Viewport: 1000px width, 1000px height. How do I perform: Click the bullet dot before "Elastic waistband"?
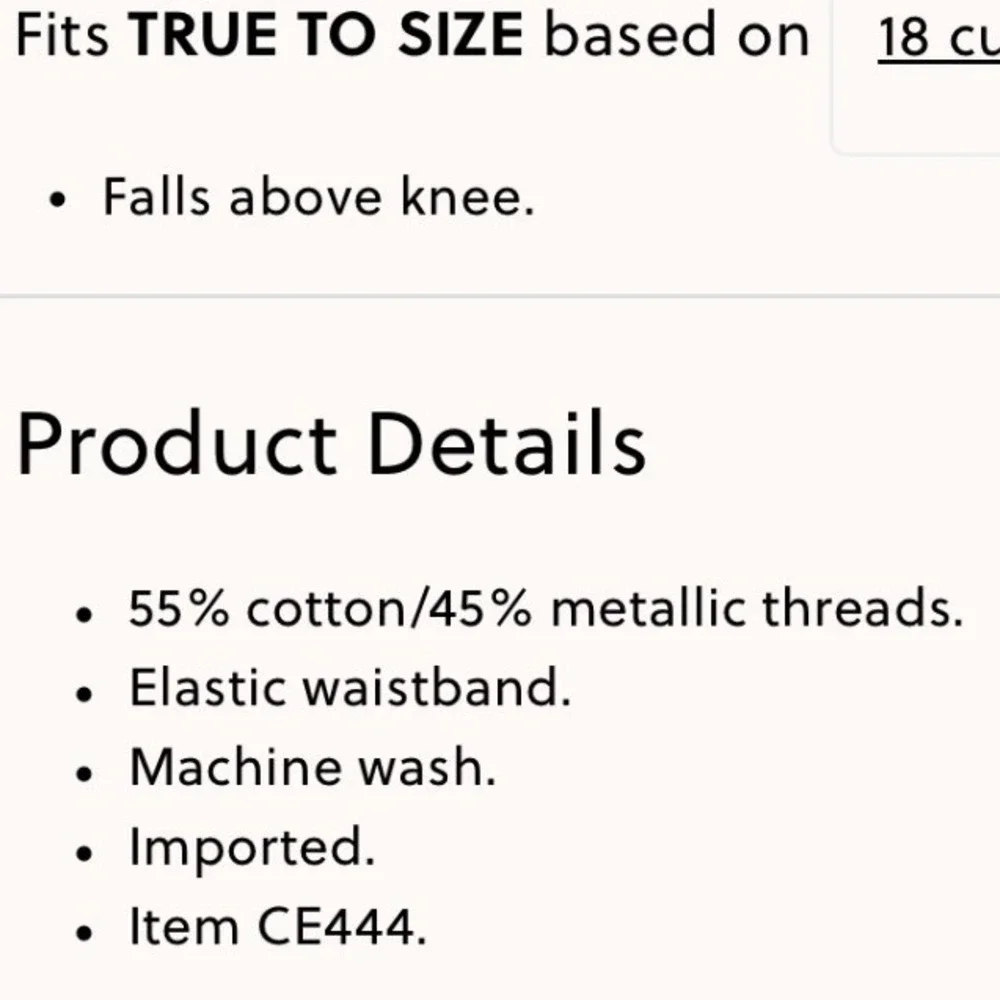(x=84, y=694)
